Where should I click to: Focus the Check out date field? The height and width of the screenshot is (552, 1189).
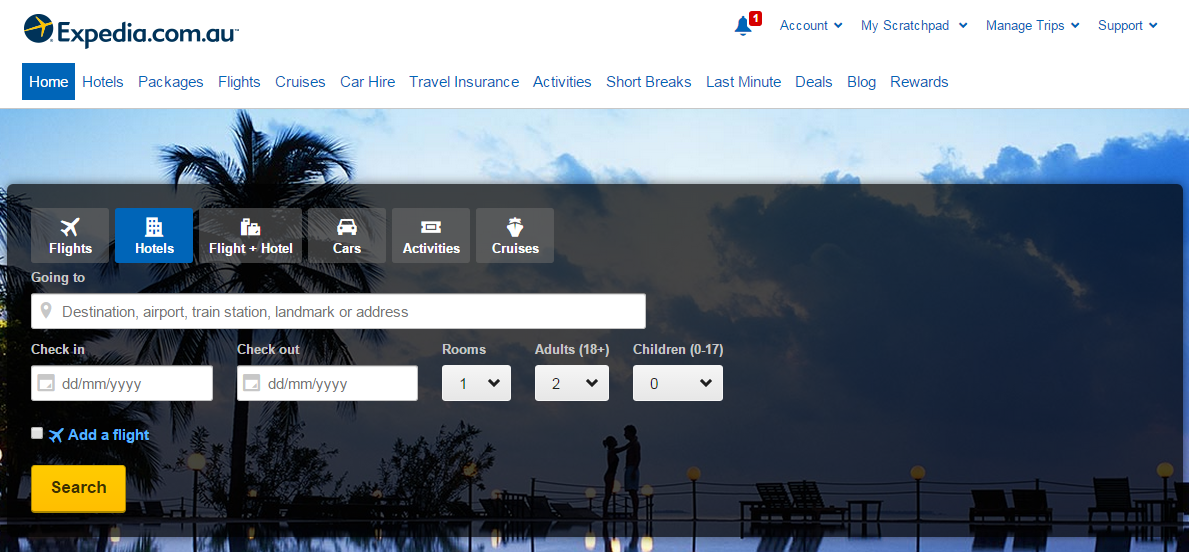coord(327,383)
